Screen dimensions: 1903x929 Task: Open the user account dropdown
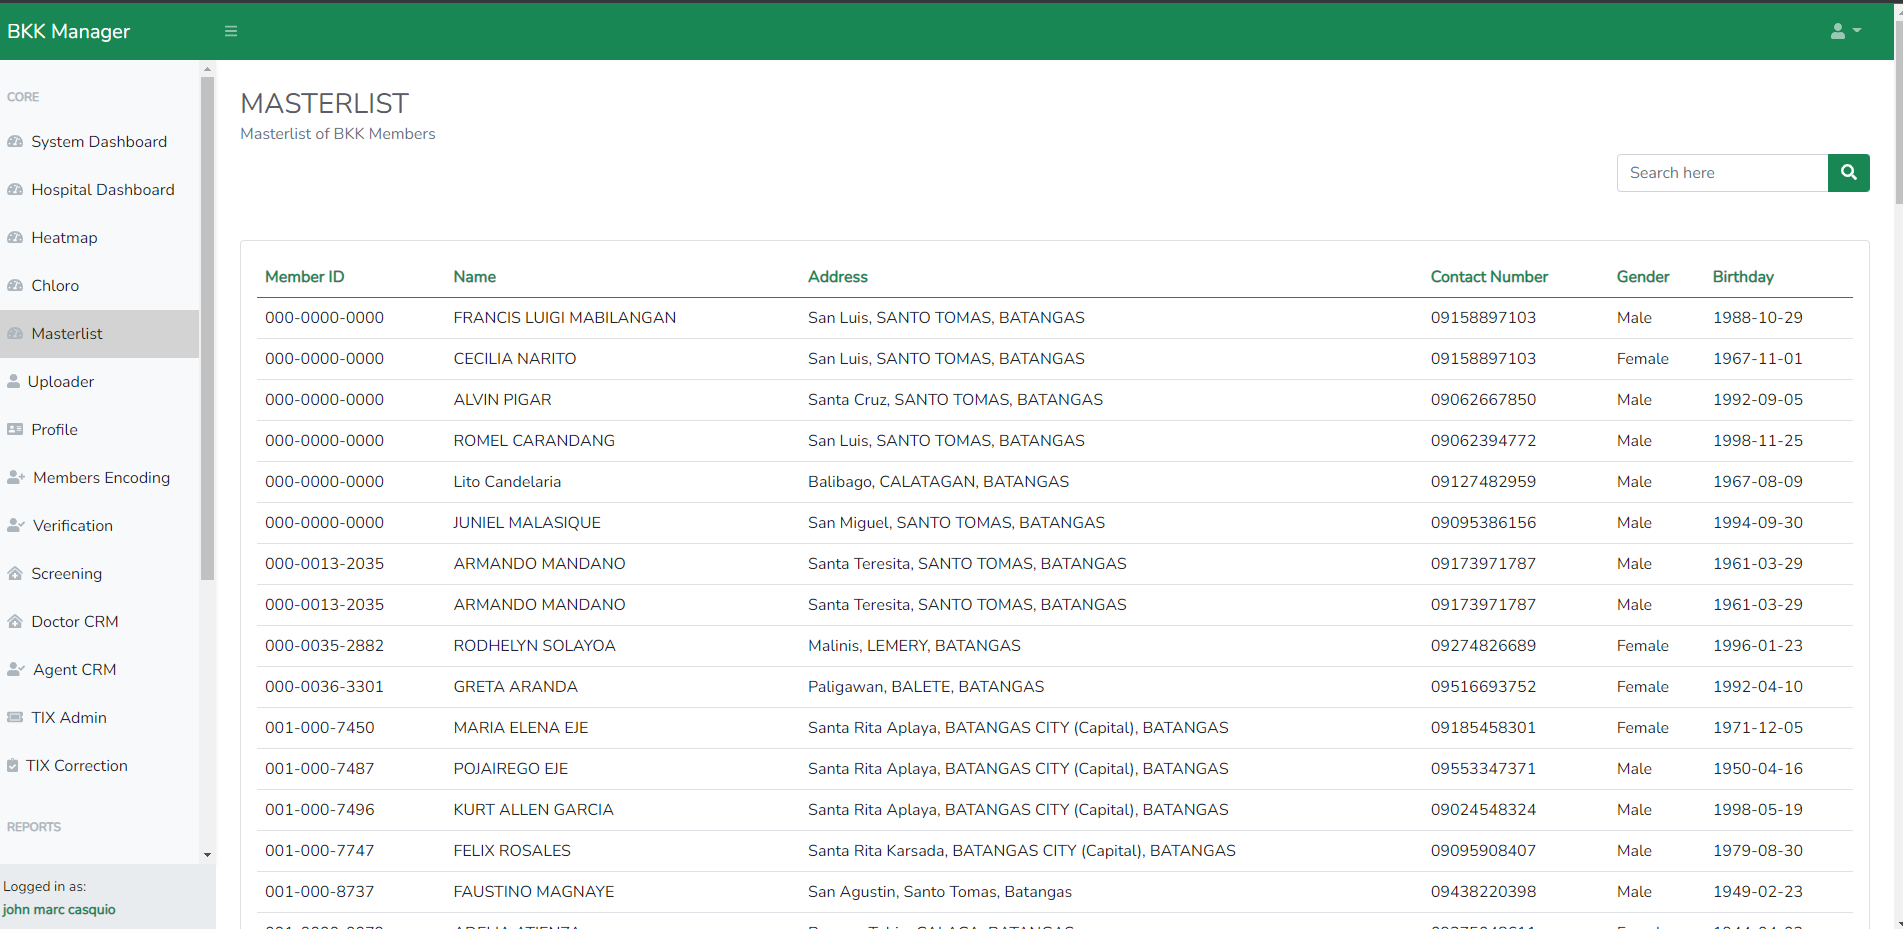coord(1845,31)
